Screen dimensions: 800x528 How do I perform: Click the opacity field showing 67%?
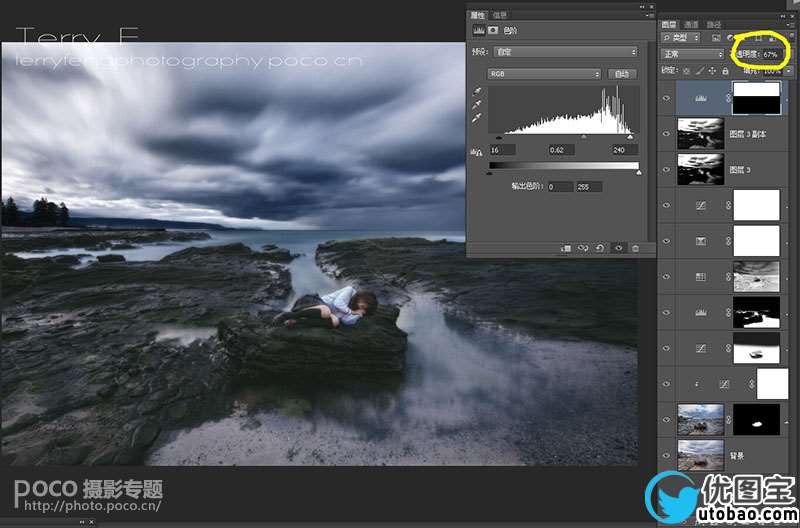772,54
